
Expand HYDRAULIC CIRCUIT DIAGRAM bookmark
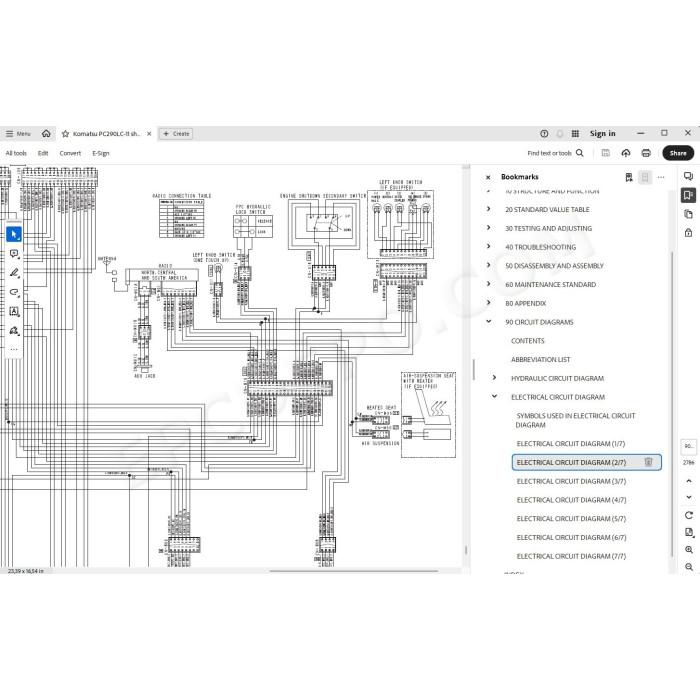tap(494, 378)
